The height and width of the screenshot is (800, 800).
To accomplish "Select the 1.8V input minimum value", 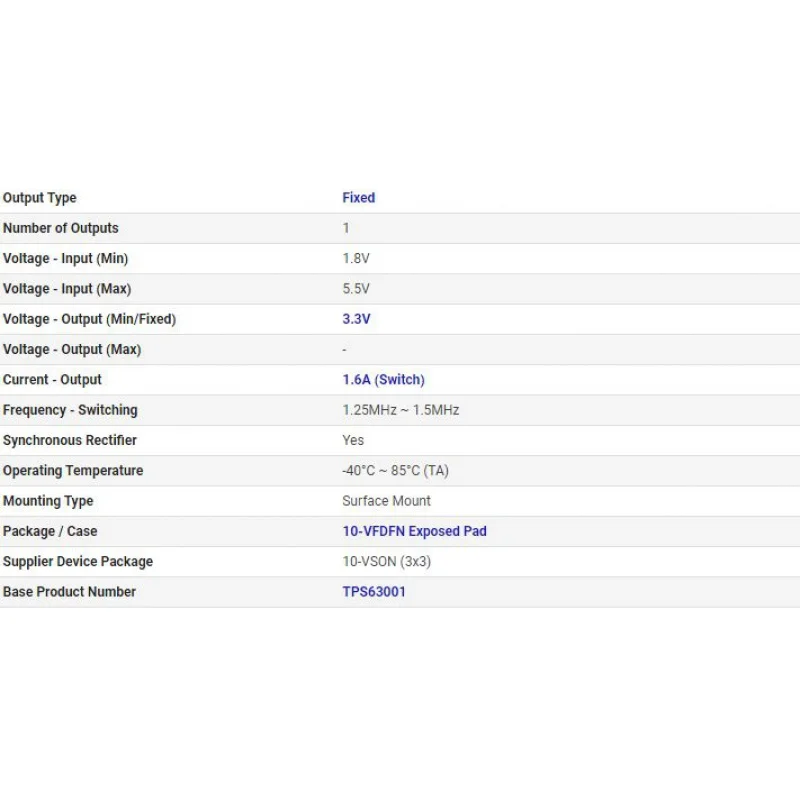I will coord(356,258).
